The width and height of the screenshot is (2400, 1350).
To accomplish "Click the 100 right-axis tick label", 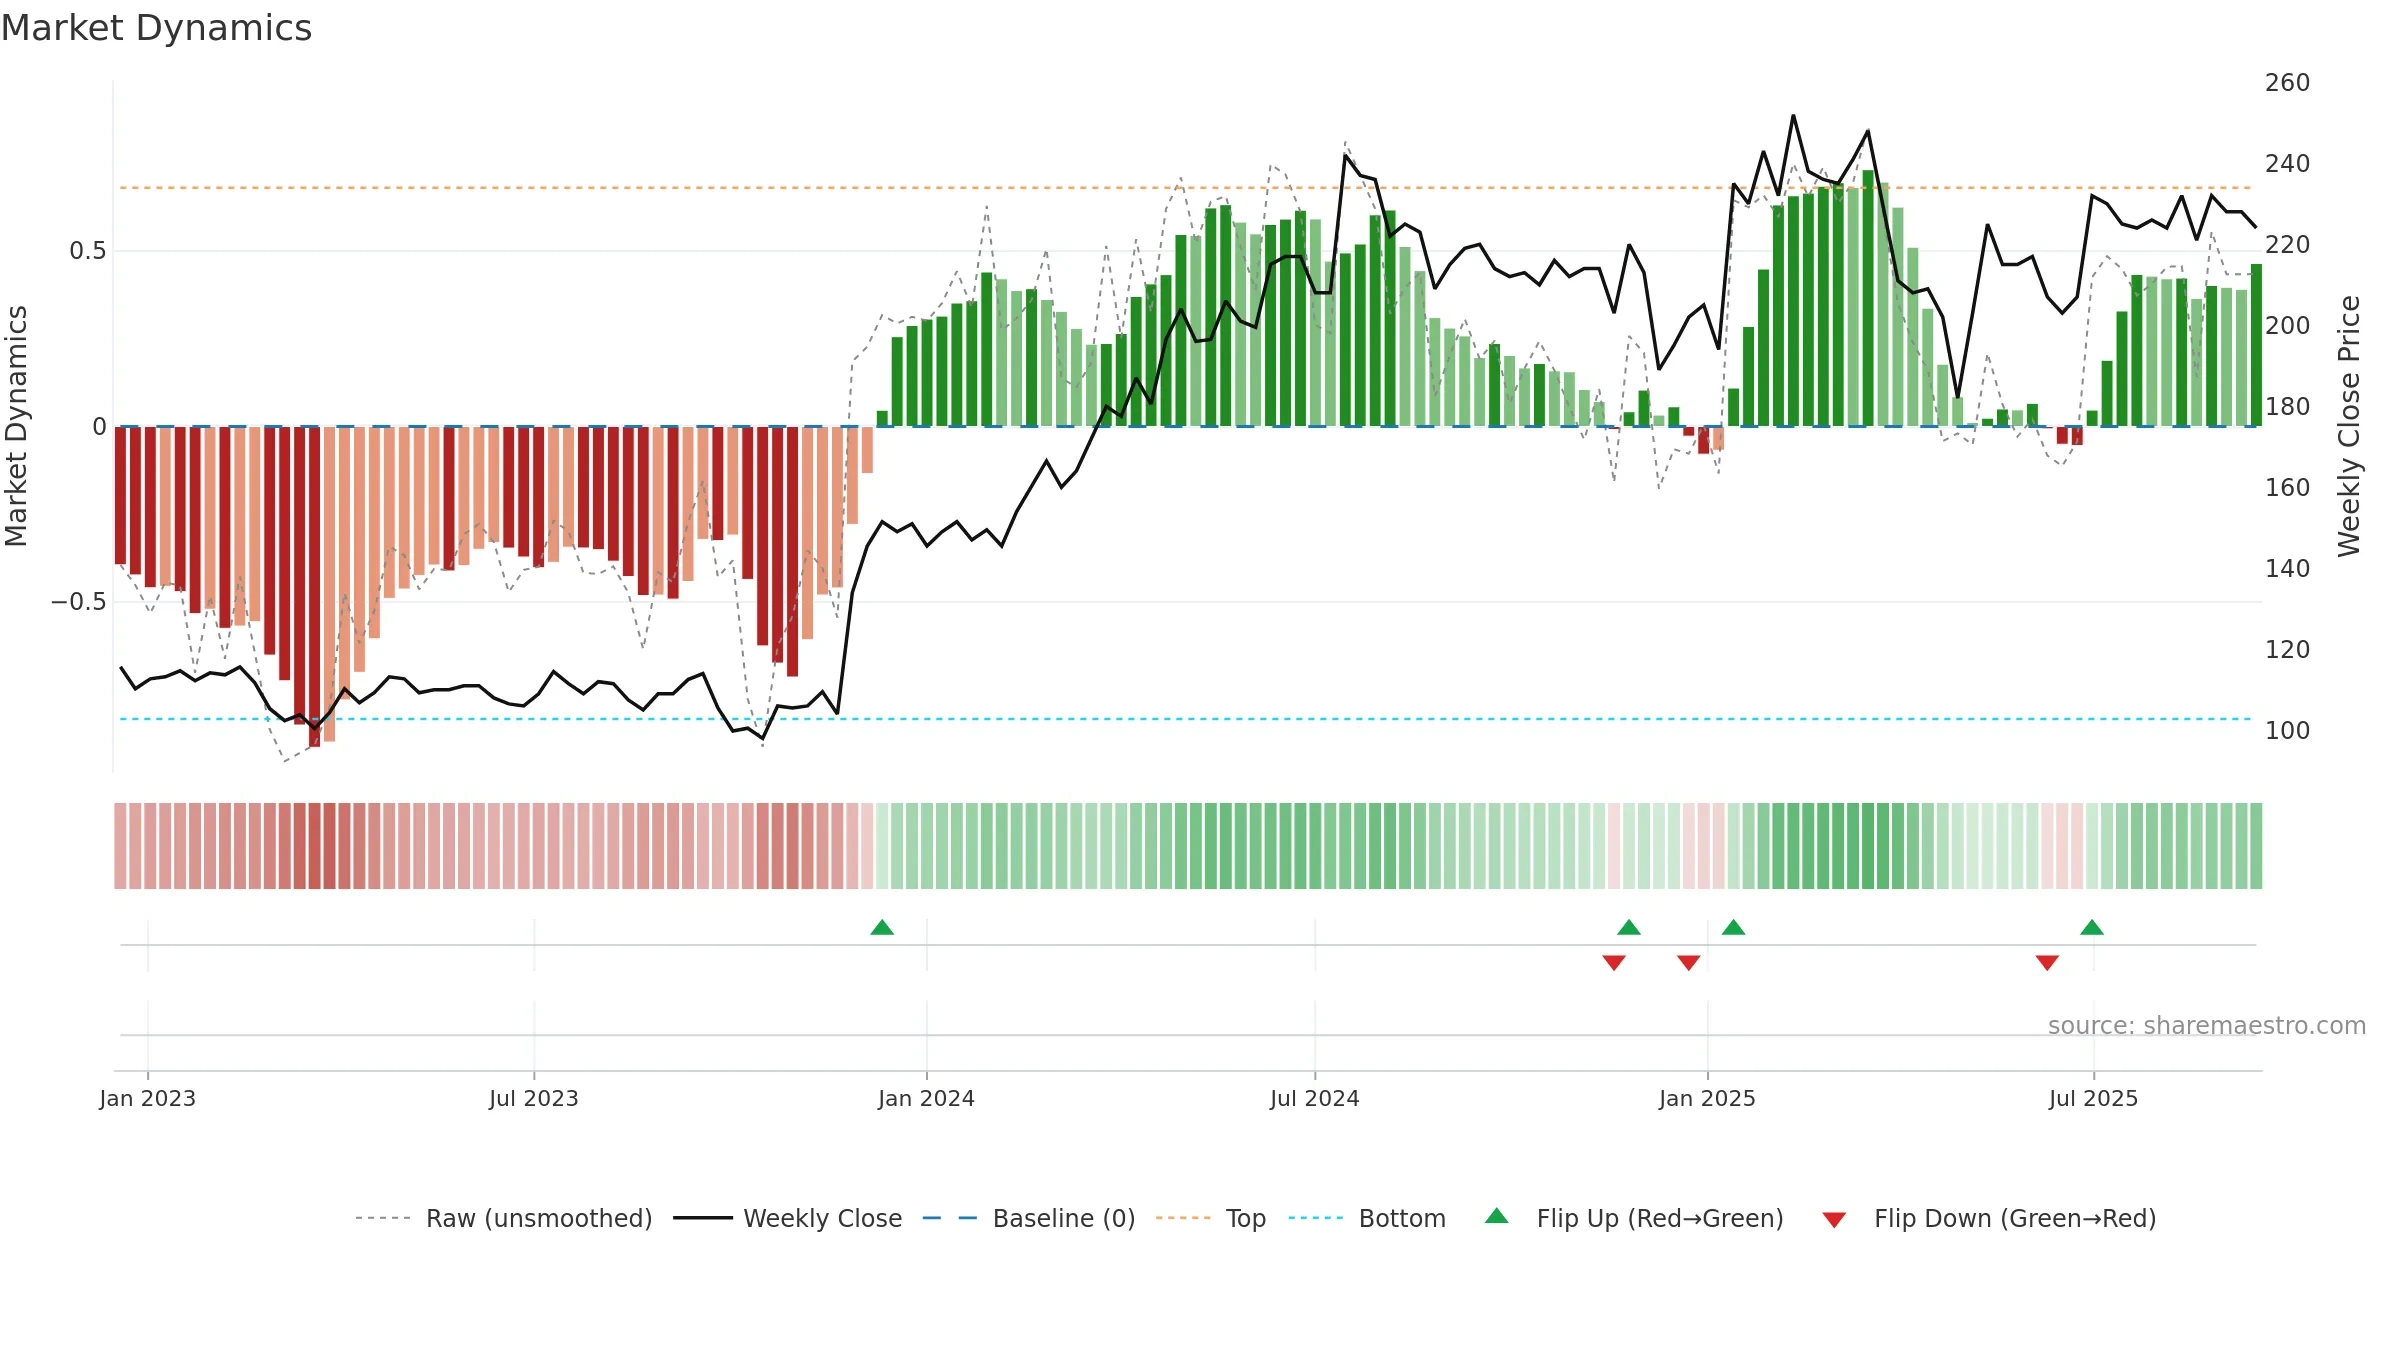I will [x=2288, y=731].
